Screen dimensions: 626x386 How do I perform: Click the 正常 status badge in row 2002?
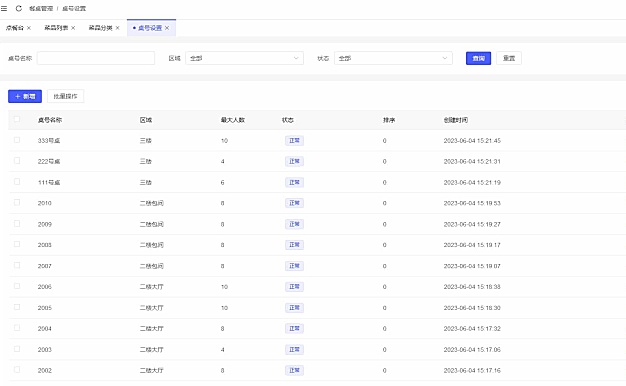[x=294, y=370]
